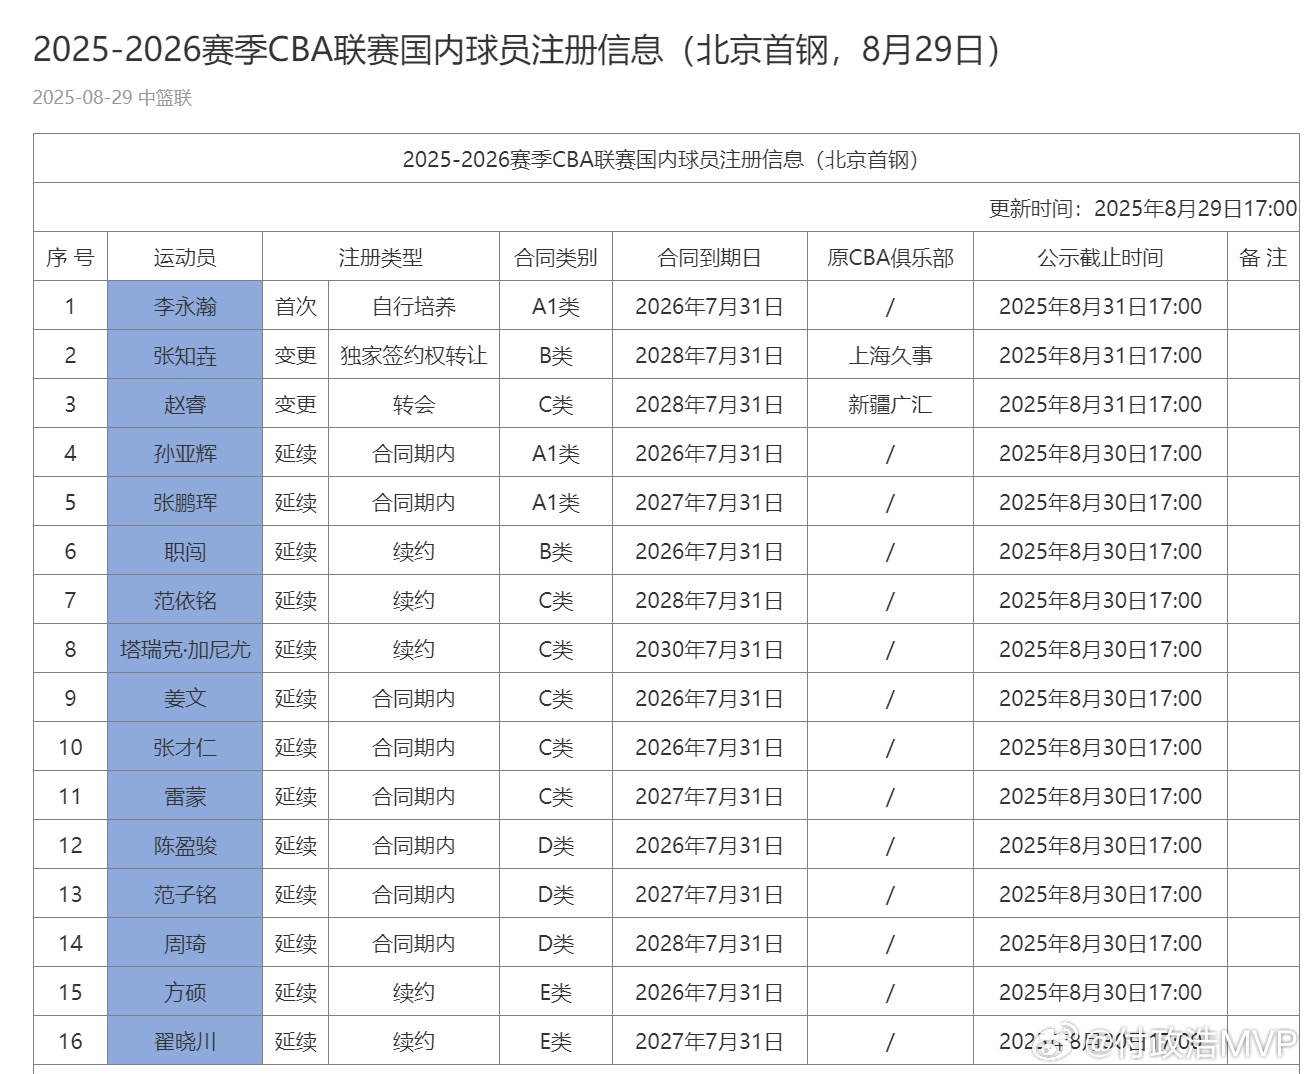
Task: Select the 李永瀚 player name cell
Action: 185,306
